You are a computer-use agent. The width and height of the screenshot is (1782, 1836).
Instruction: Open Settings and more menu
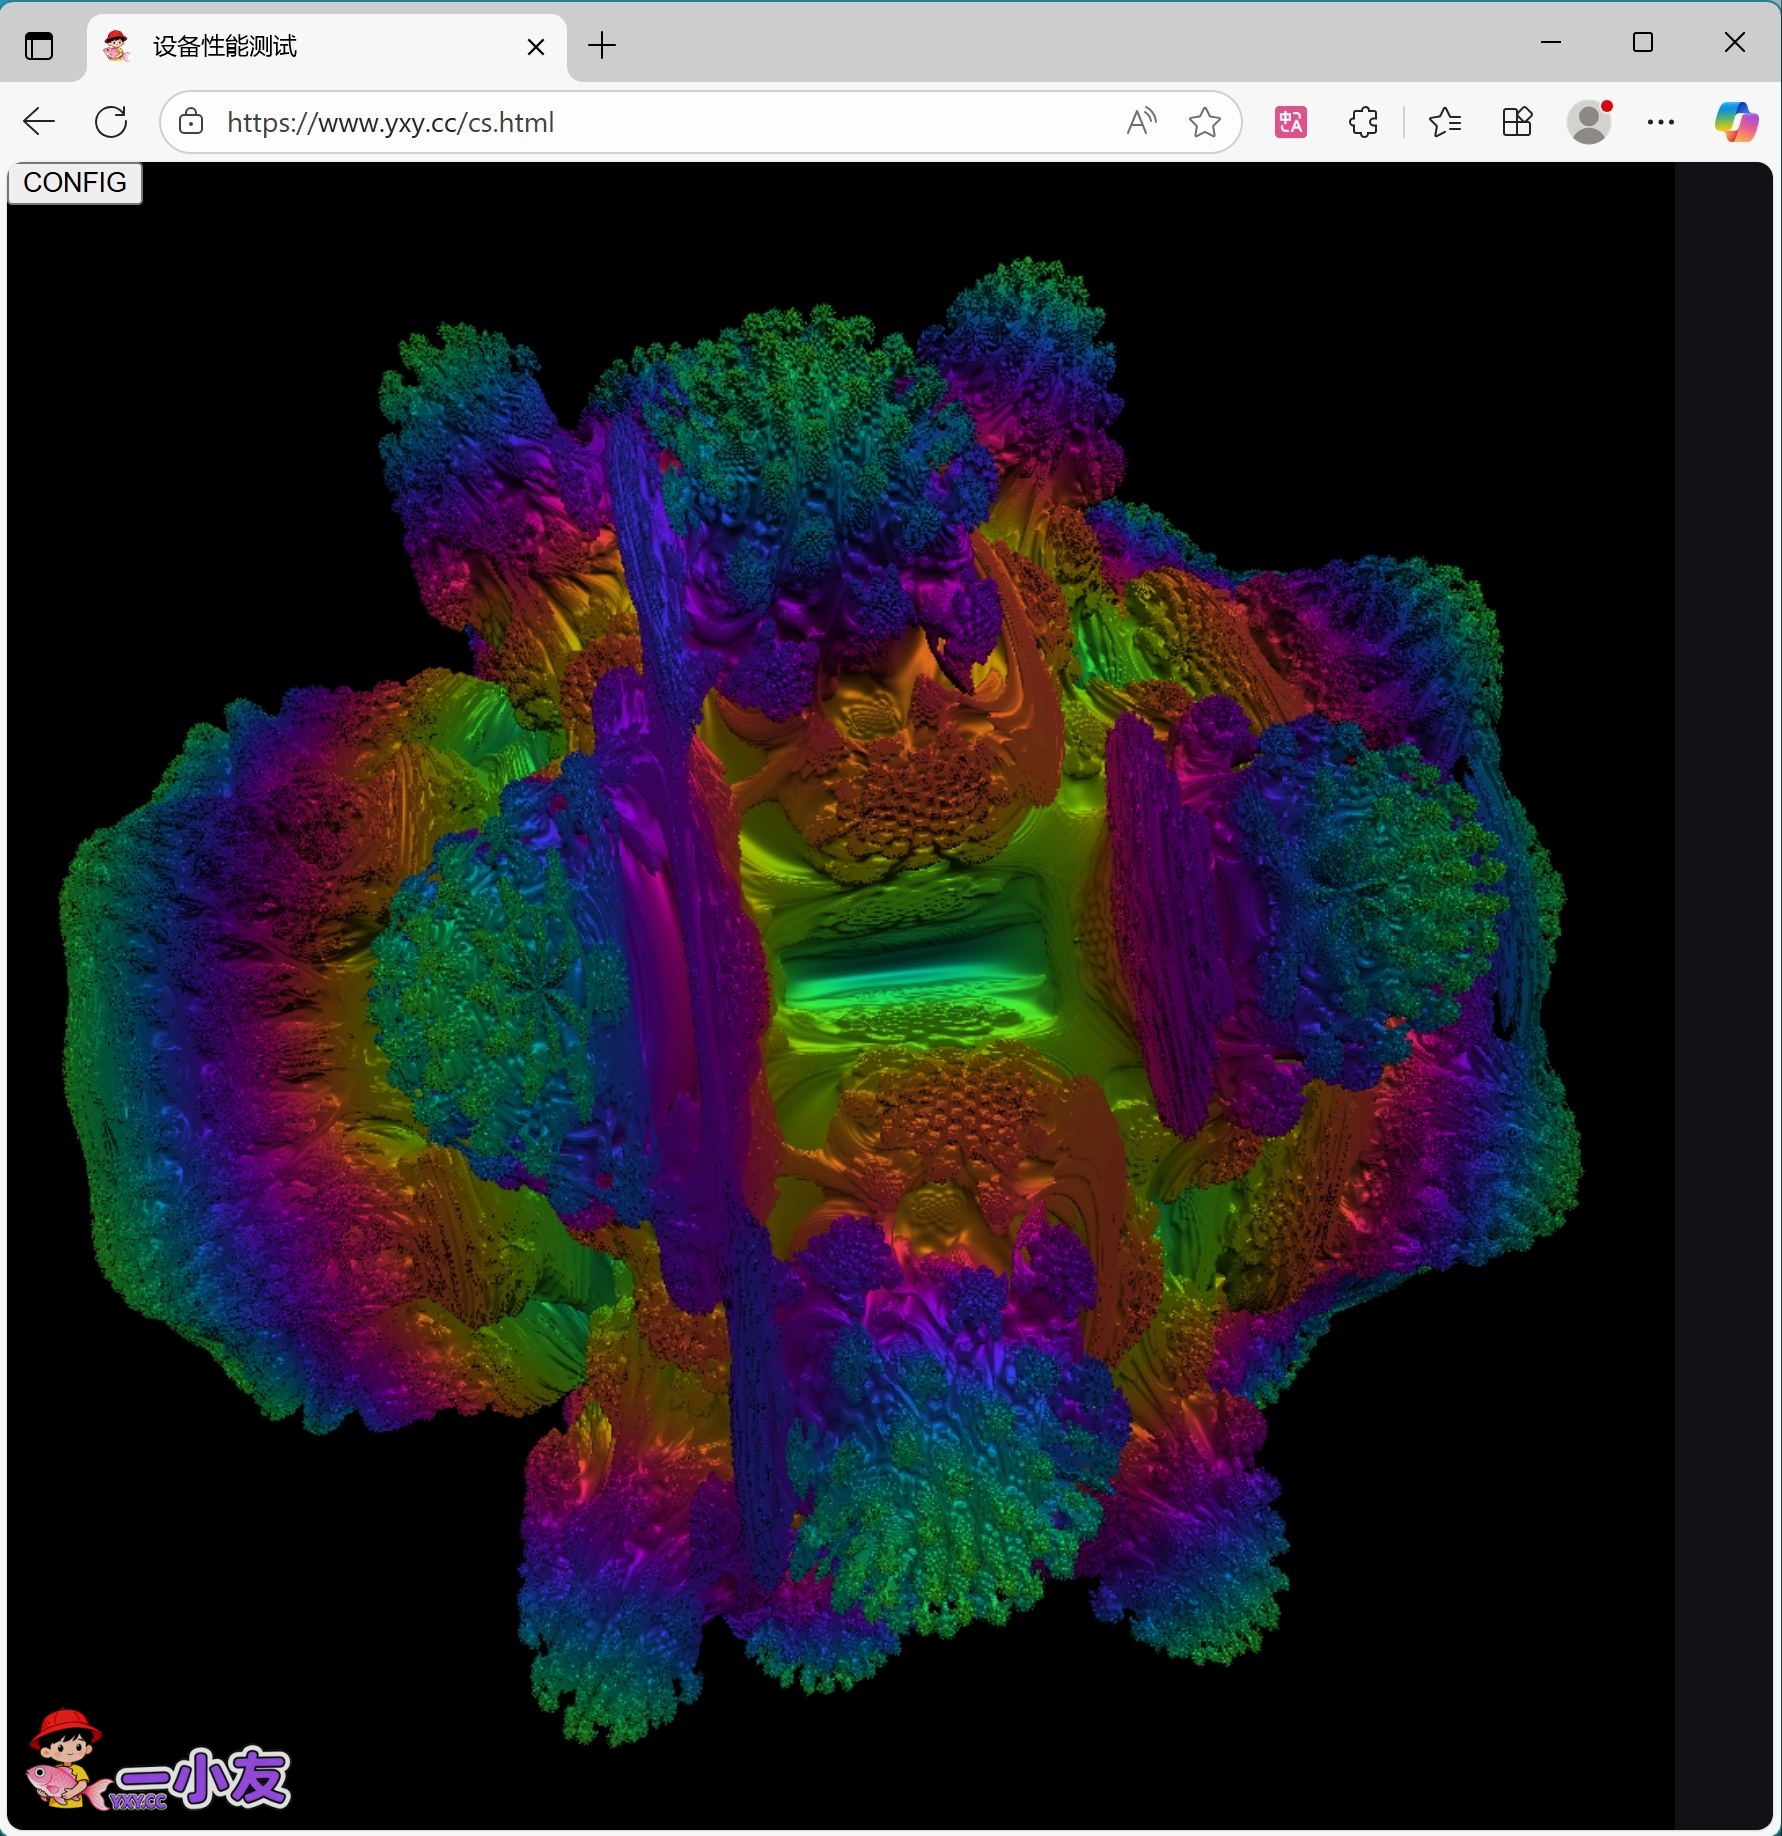1660,122
